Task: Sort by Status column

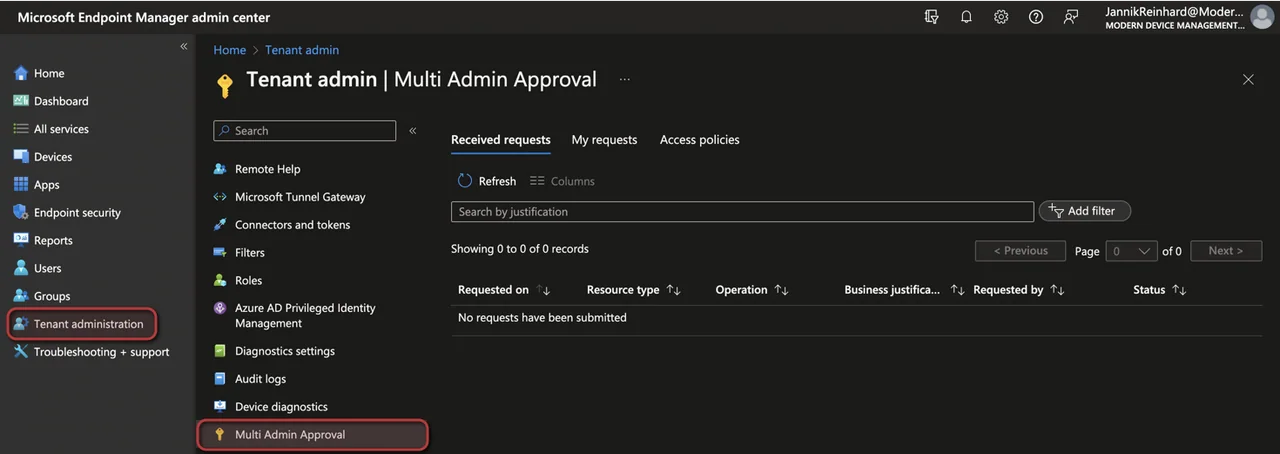Action: pos(1160,290)
